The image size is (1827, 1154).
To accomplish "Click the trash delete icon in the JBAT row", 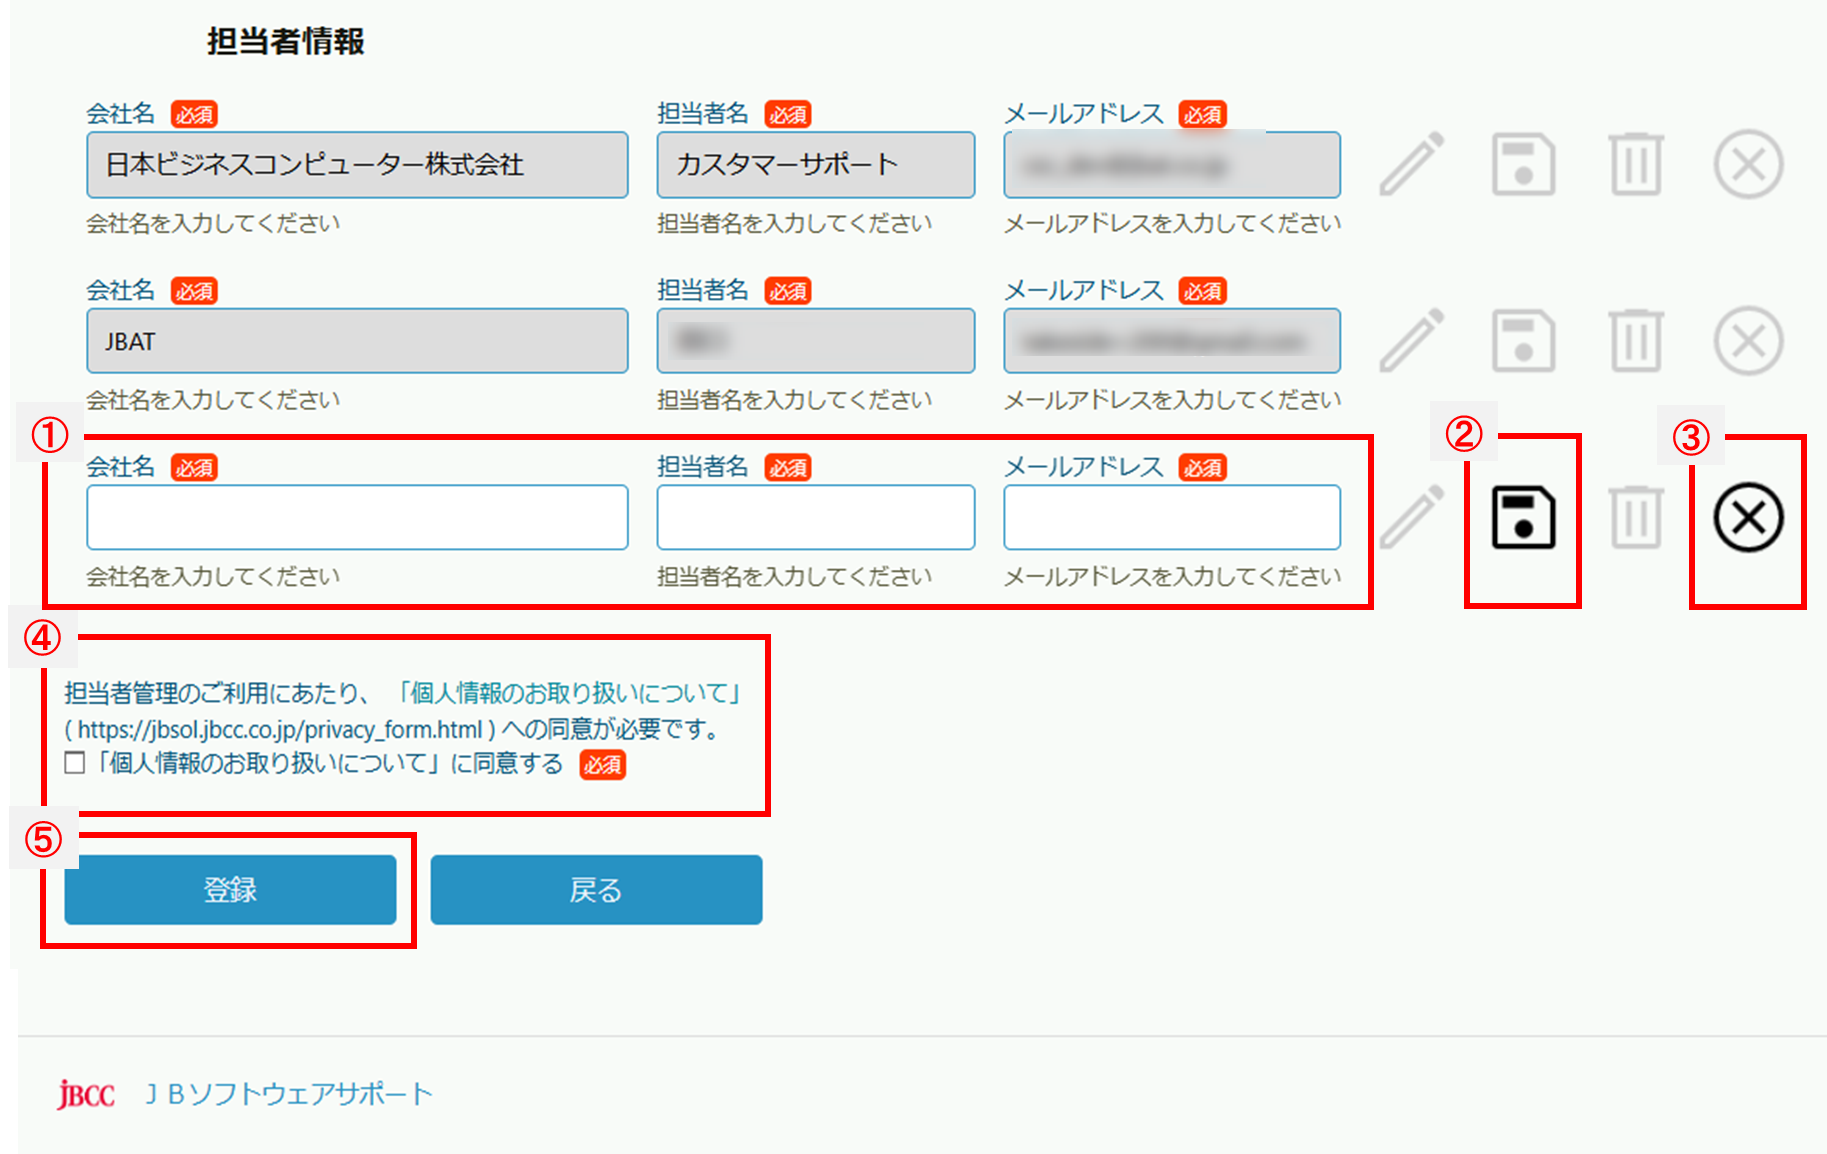I will tap(1636, 341).
